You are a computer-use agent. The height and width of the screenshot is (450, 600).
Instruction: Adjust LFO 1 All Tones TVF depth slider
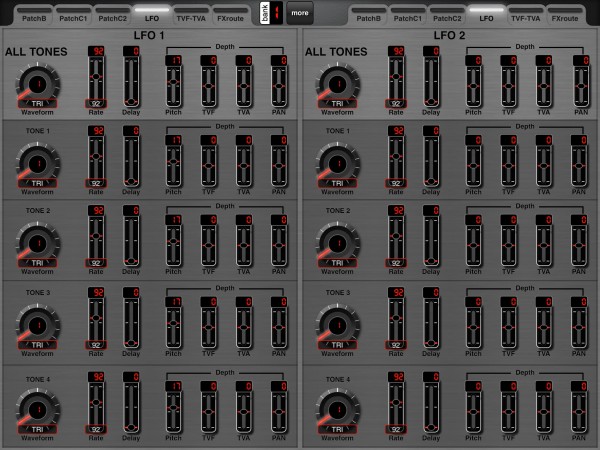(209, 86)
